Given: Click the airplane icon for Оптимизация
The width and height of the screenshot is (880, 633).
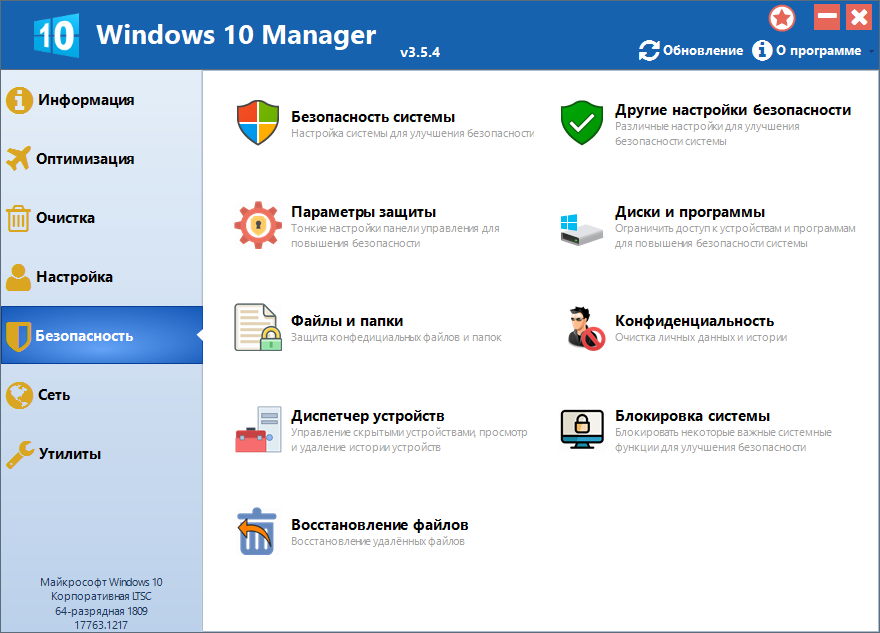Looking at the screenshot, I should tap(19, 159).
